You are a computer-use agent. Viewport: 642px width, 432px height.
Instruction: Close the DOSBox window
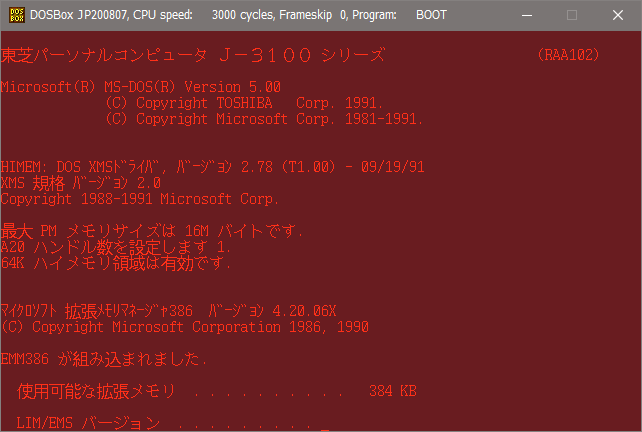617,15
